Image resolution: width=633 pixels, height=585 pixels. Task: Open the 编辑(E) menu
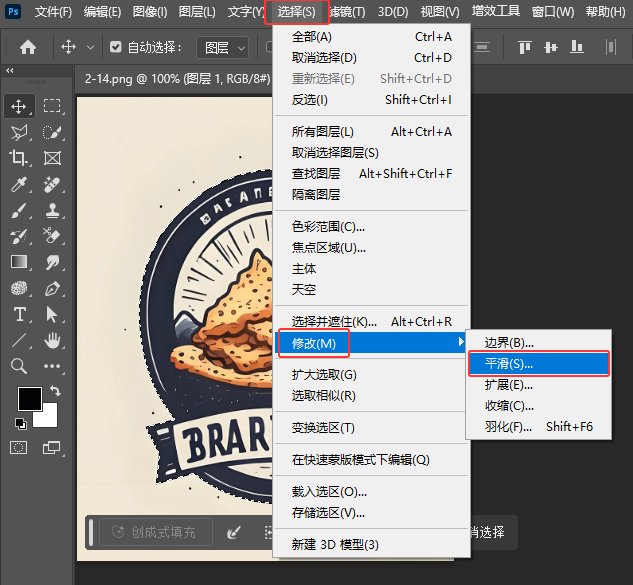point(102,12)
